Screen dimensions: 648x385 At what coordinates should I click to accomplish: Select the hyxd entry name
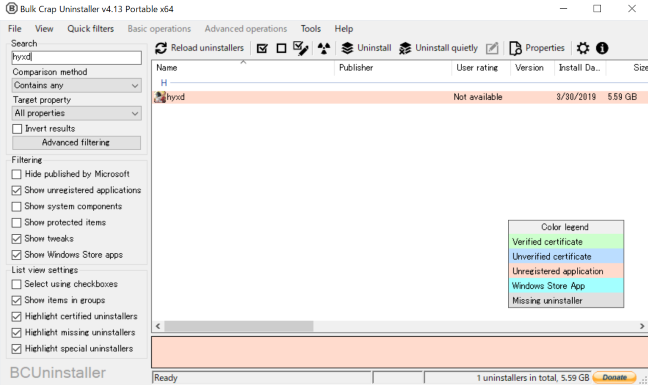coord(176,97)
